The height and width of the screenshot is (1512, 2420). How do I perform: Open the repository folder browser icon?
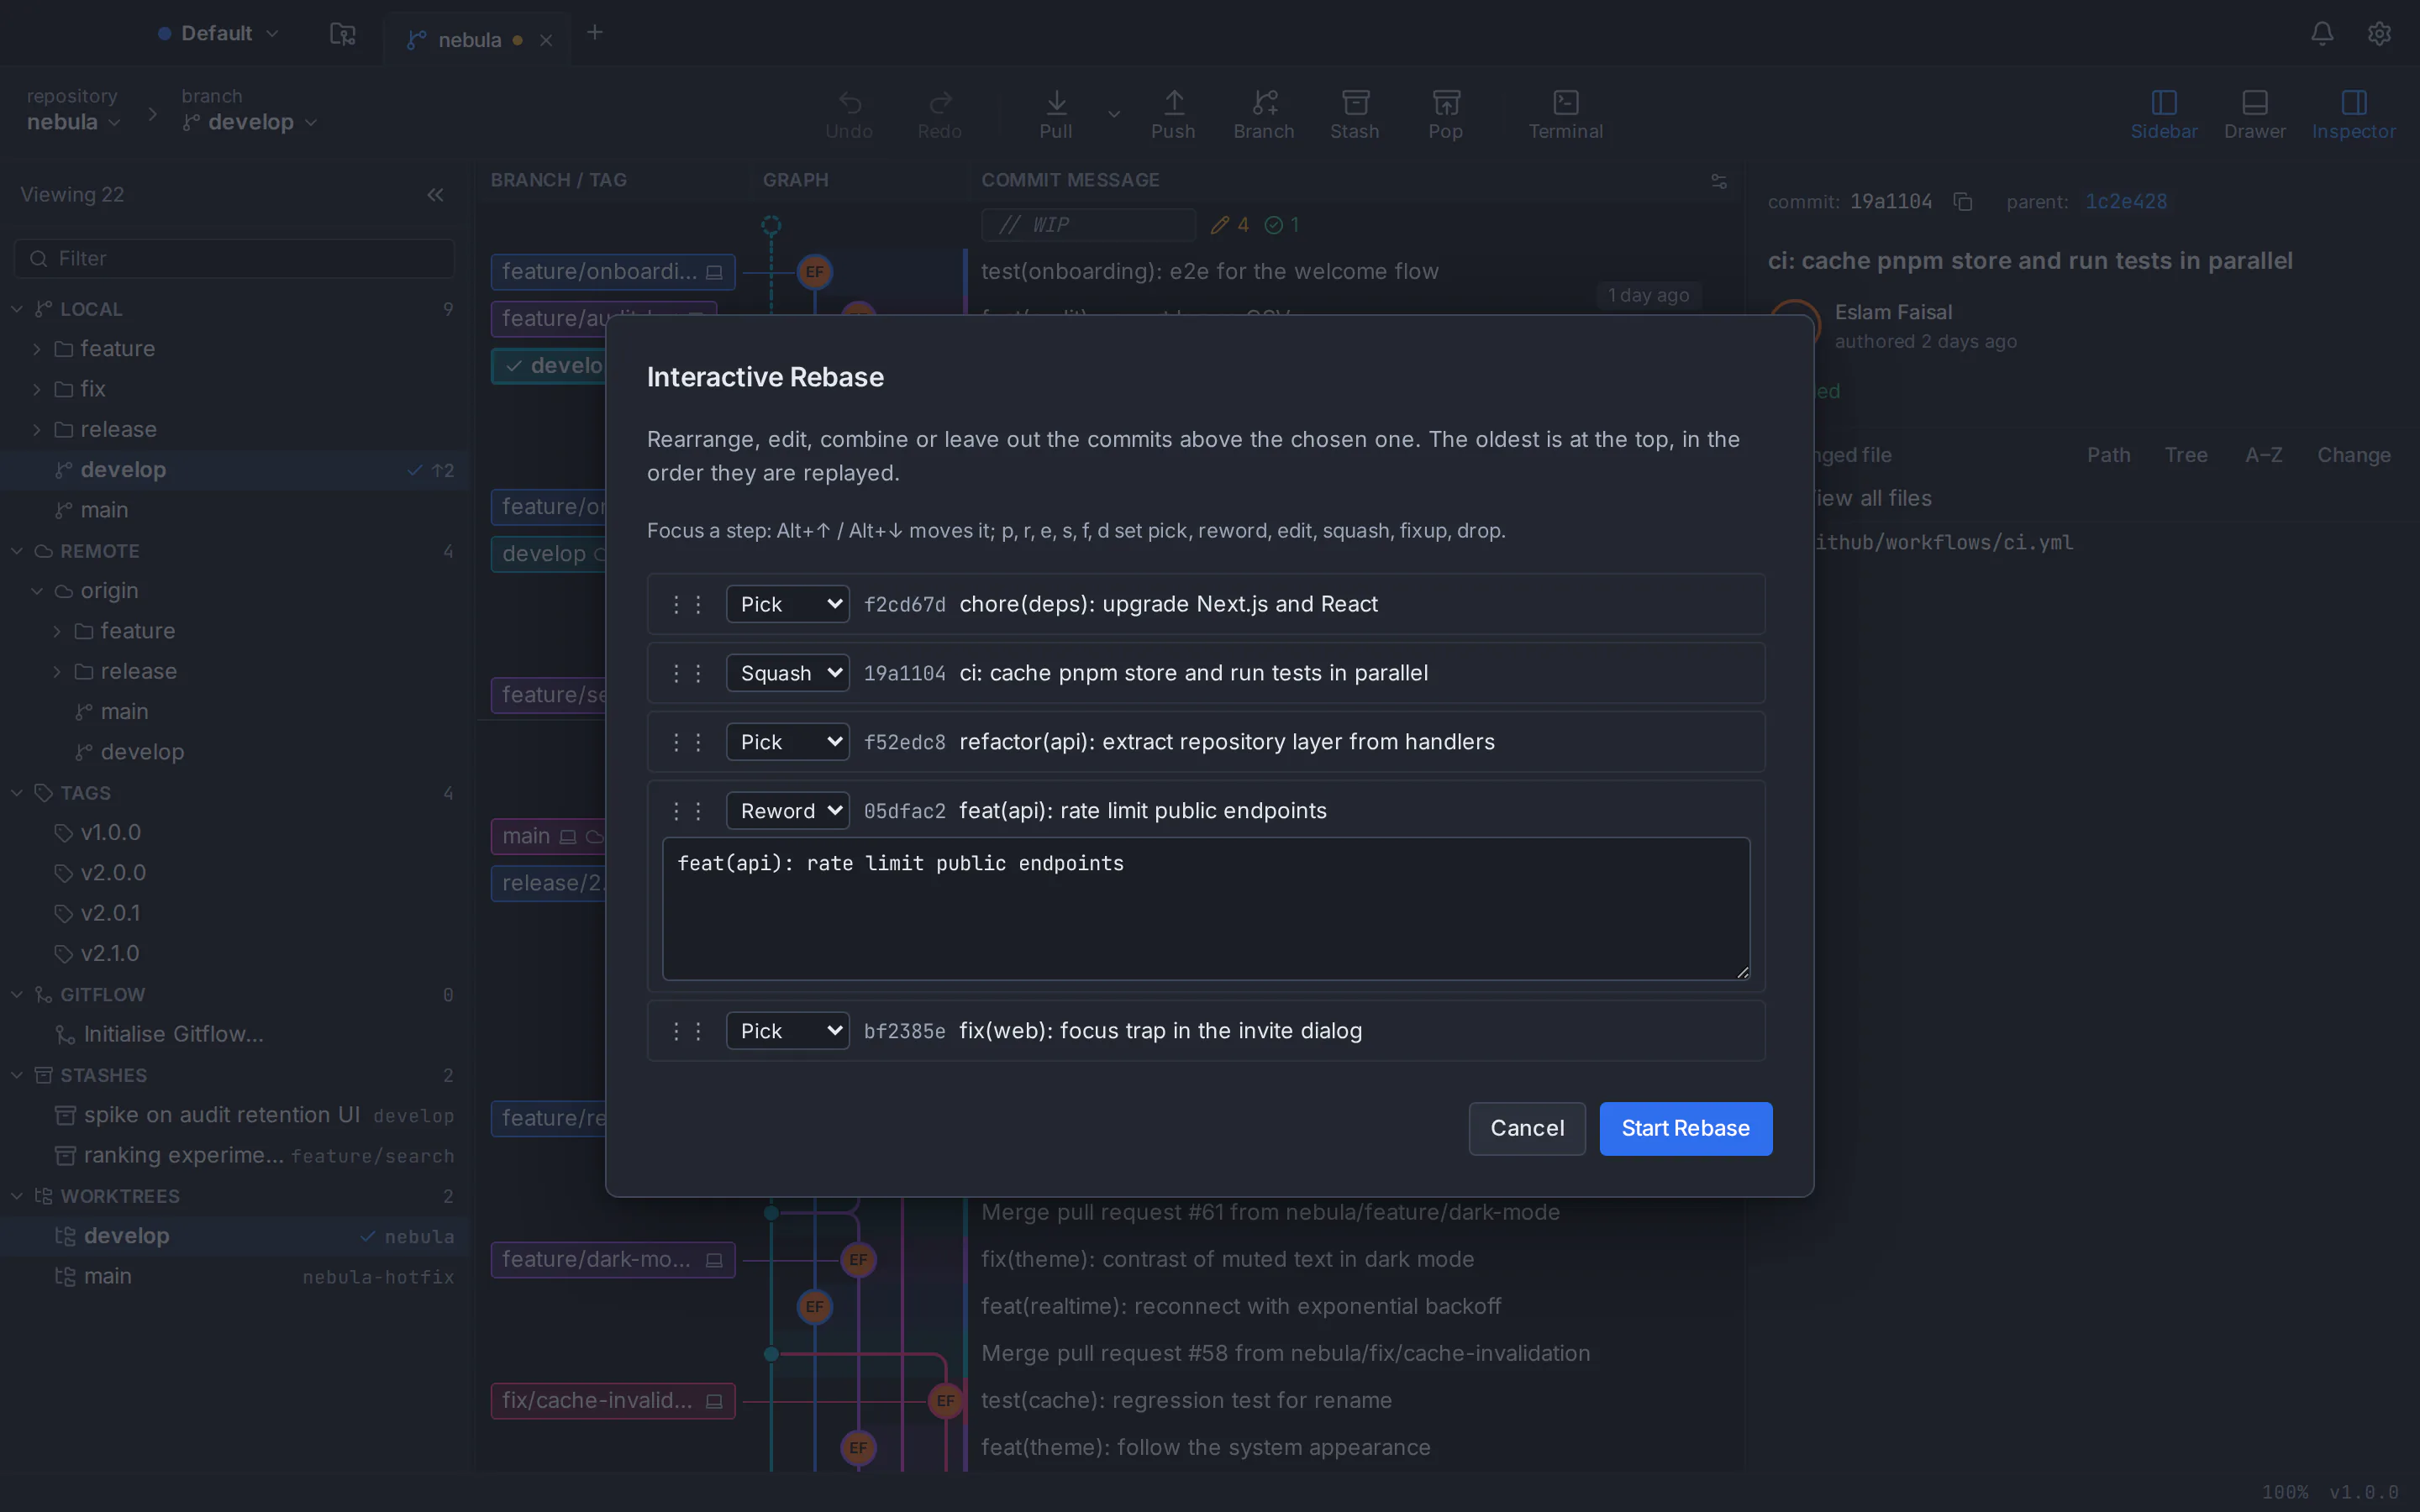click(x=343, y=34)
